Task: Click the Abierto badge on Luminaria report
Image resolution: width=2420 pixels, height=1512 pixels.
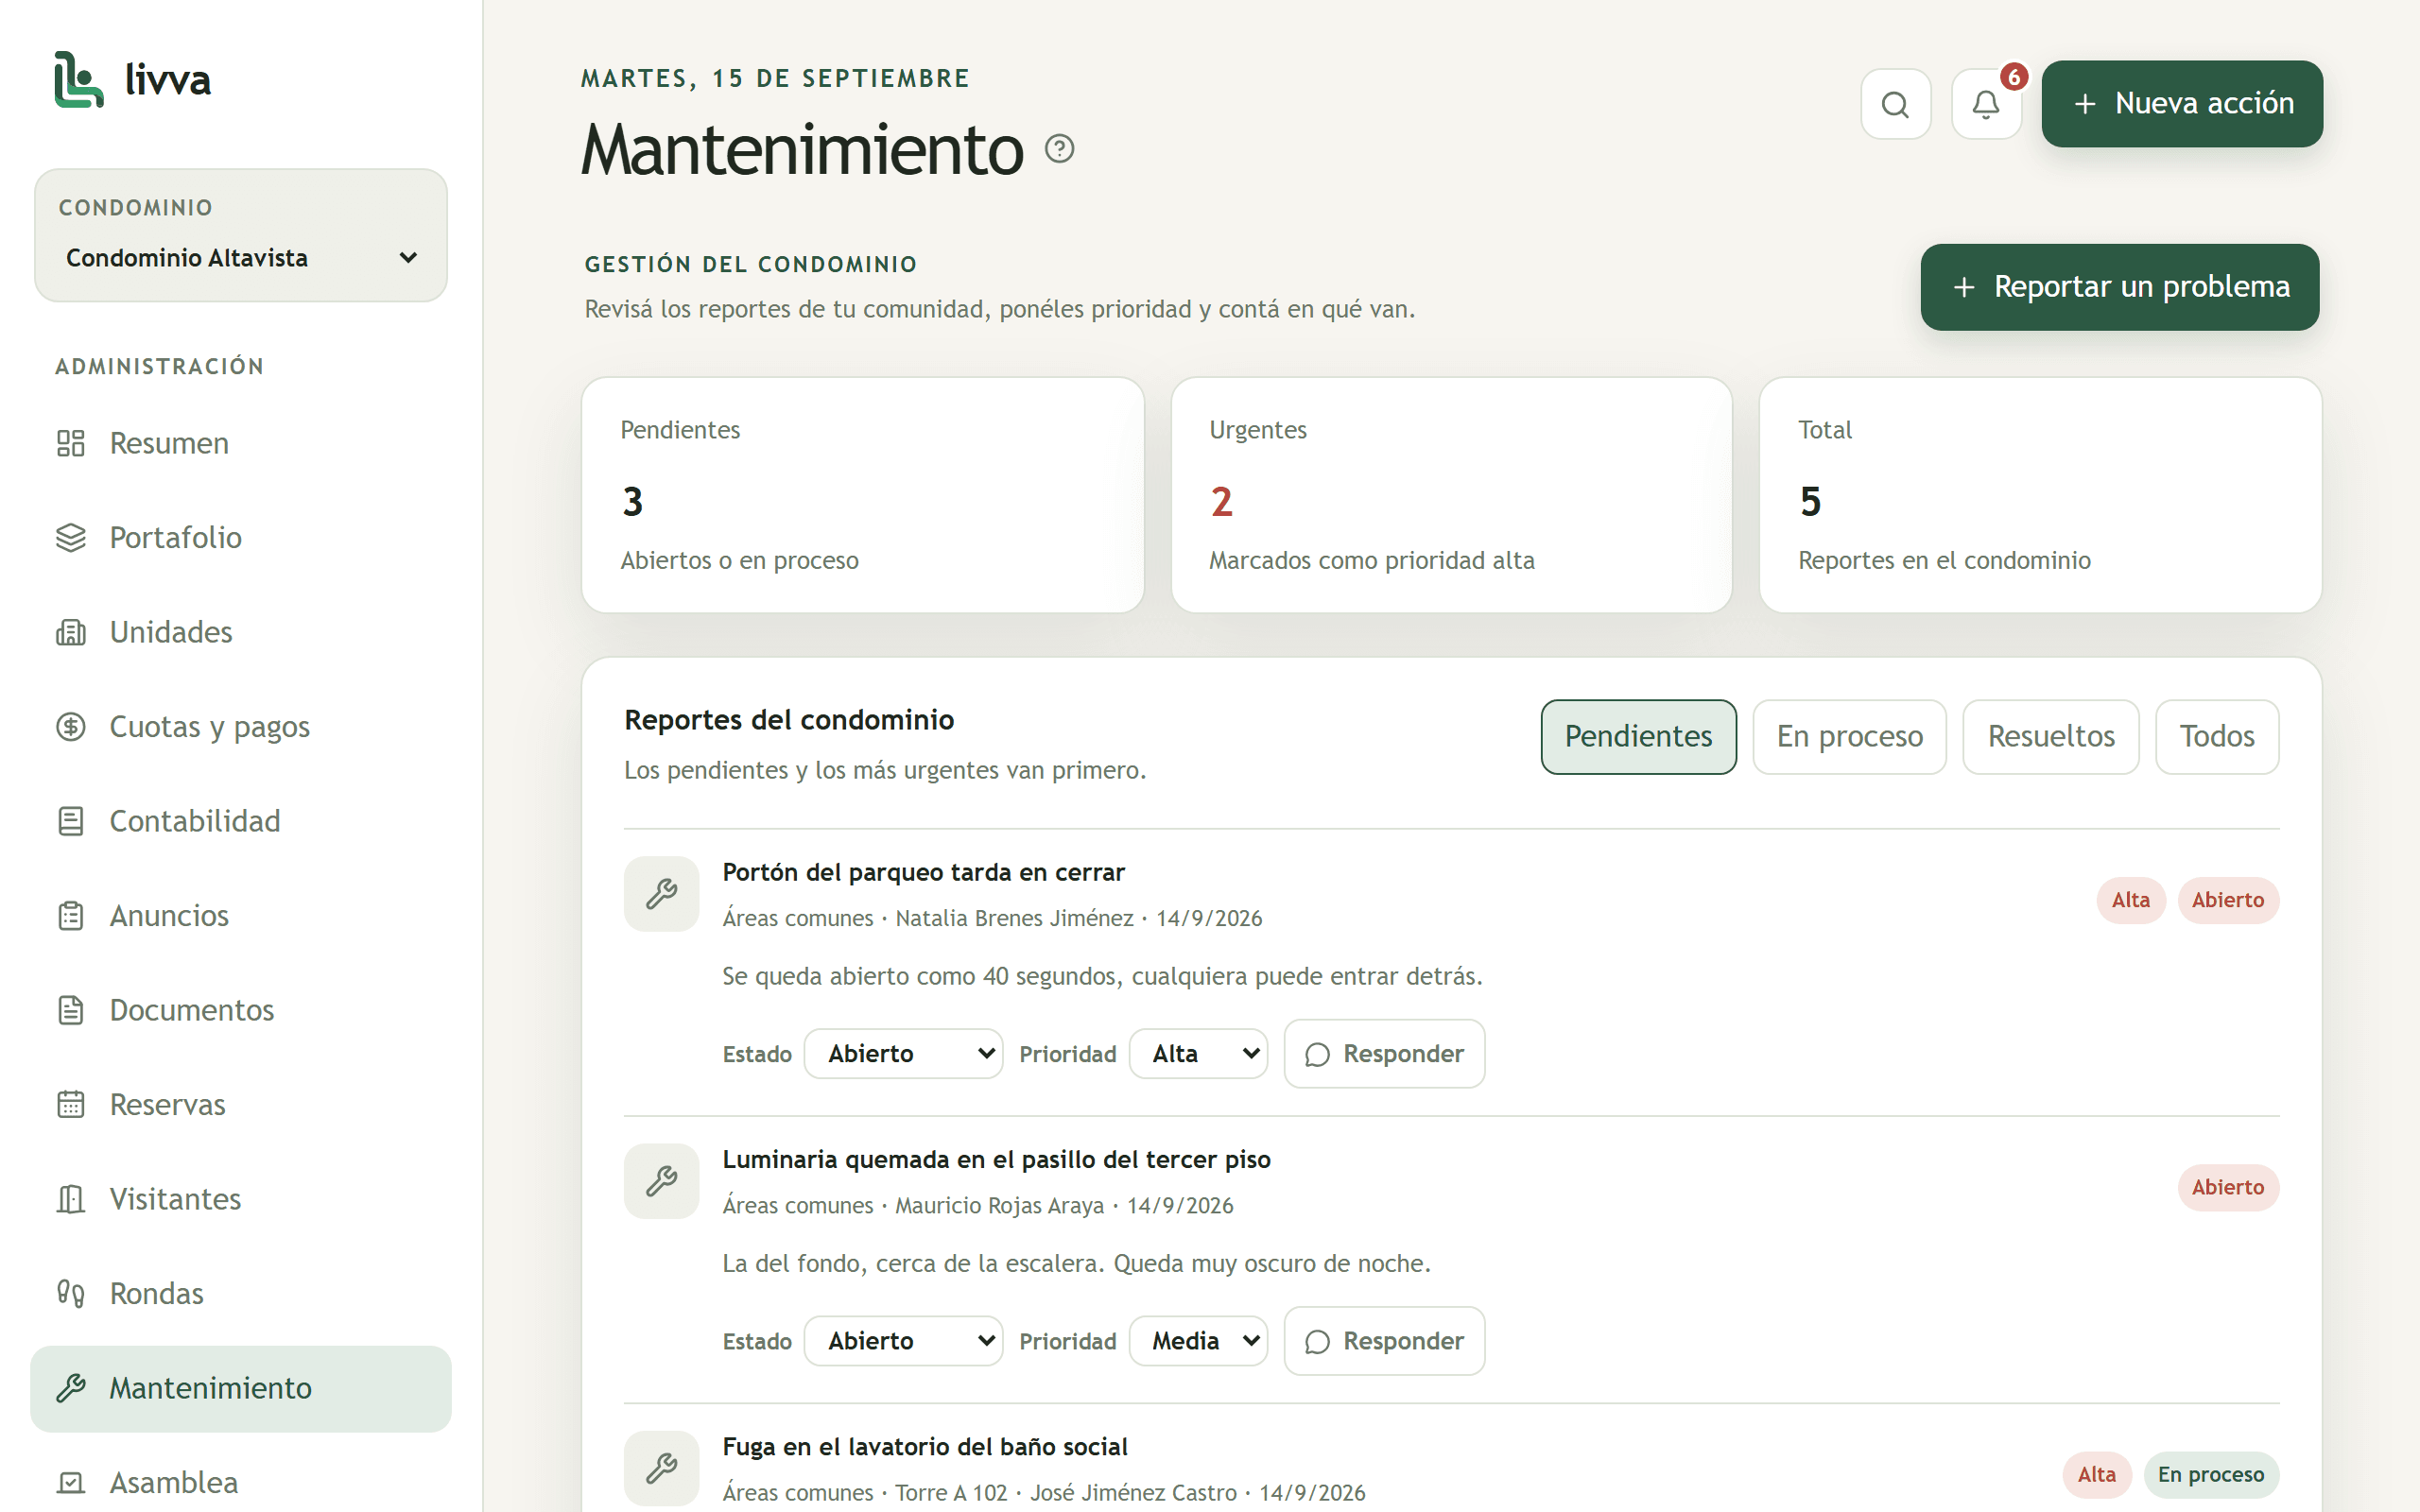Action: click(x=2228, y=1187)
